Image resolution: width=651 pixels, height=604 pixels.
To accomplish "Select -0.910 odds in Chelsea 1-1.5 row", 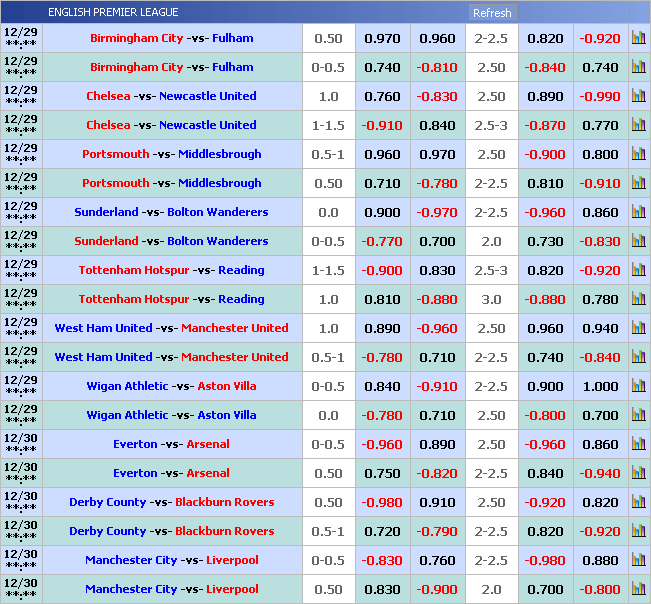I will pos(382,125).
